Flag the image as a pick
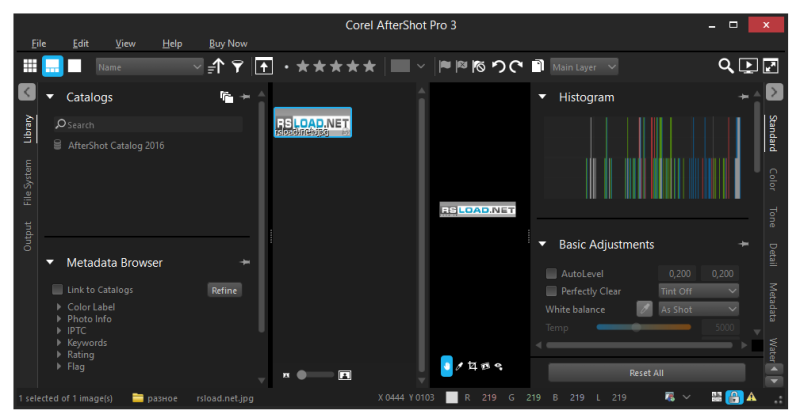This screenshot has height=418, width=800. point(444,66)
